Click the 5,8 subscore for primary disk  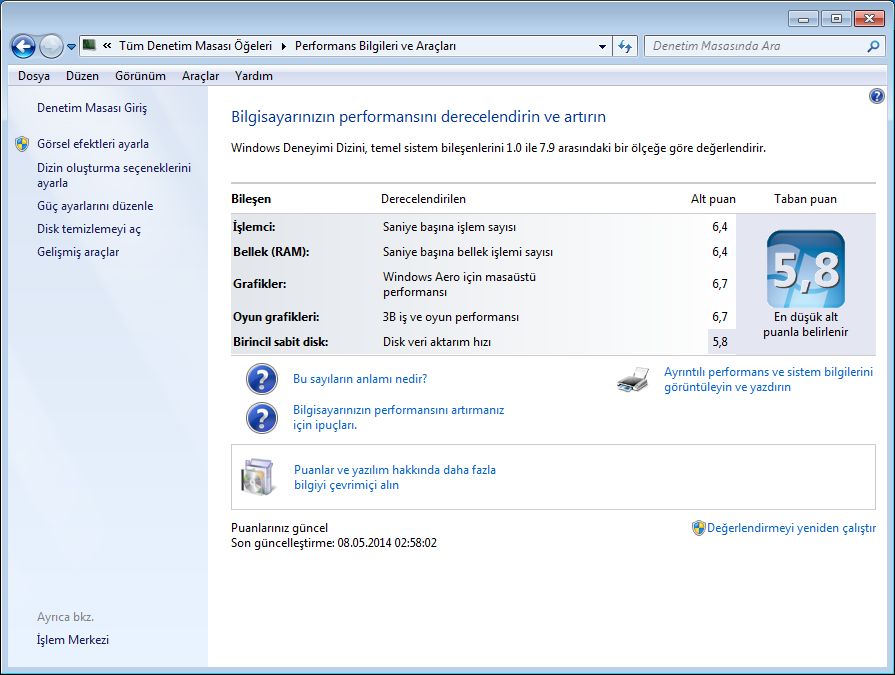[720, 342]
